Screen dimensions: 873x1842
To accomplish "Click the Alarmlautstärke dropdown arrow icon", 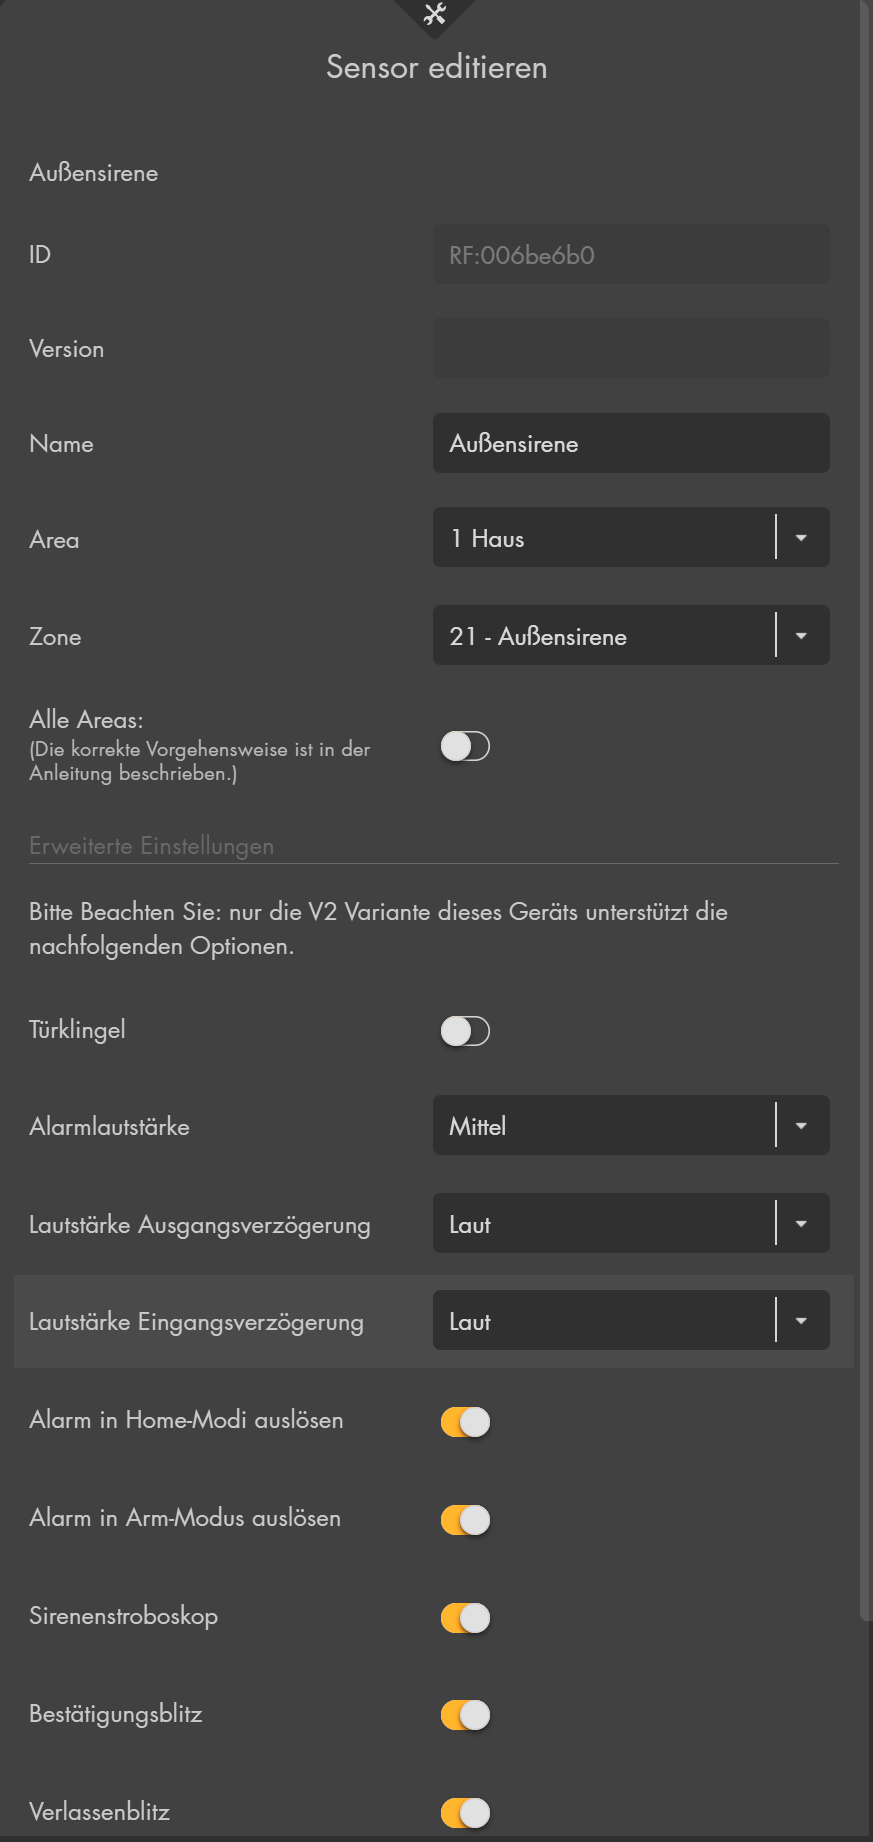I will 801,1126.
